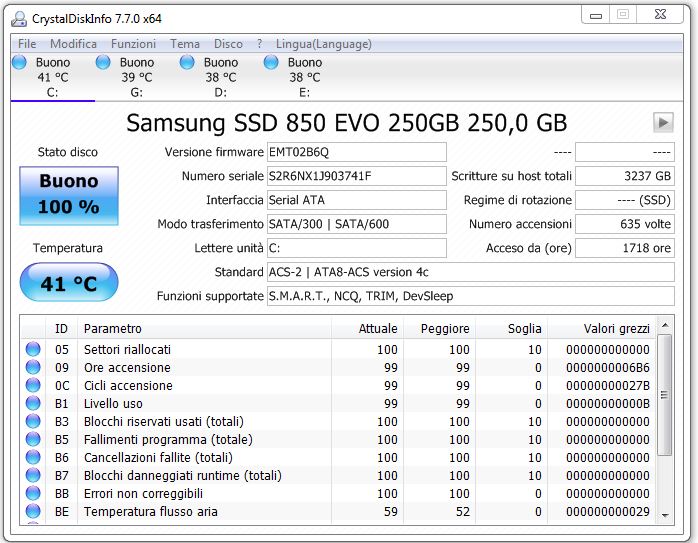Click the ID column header

61,328
